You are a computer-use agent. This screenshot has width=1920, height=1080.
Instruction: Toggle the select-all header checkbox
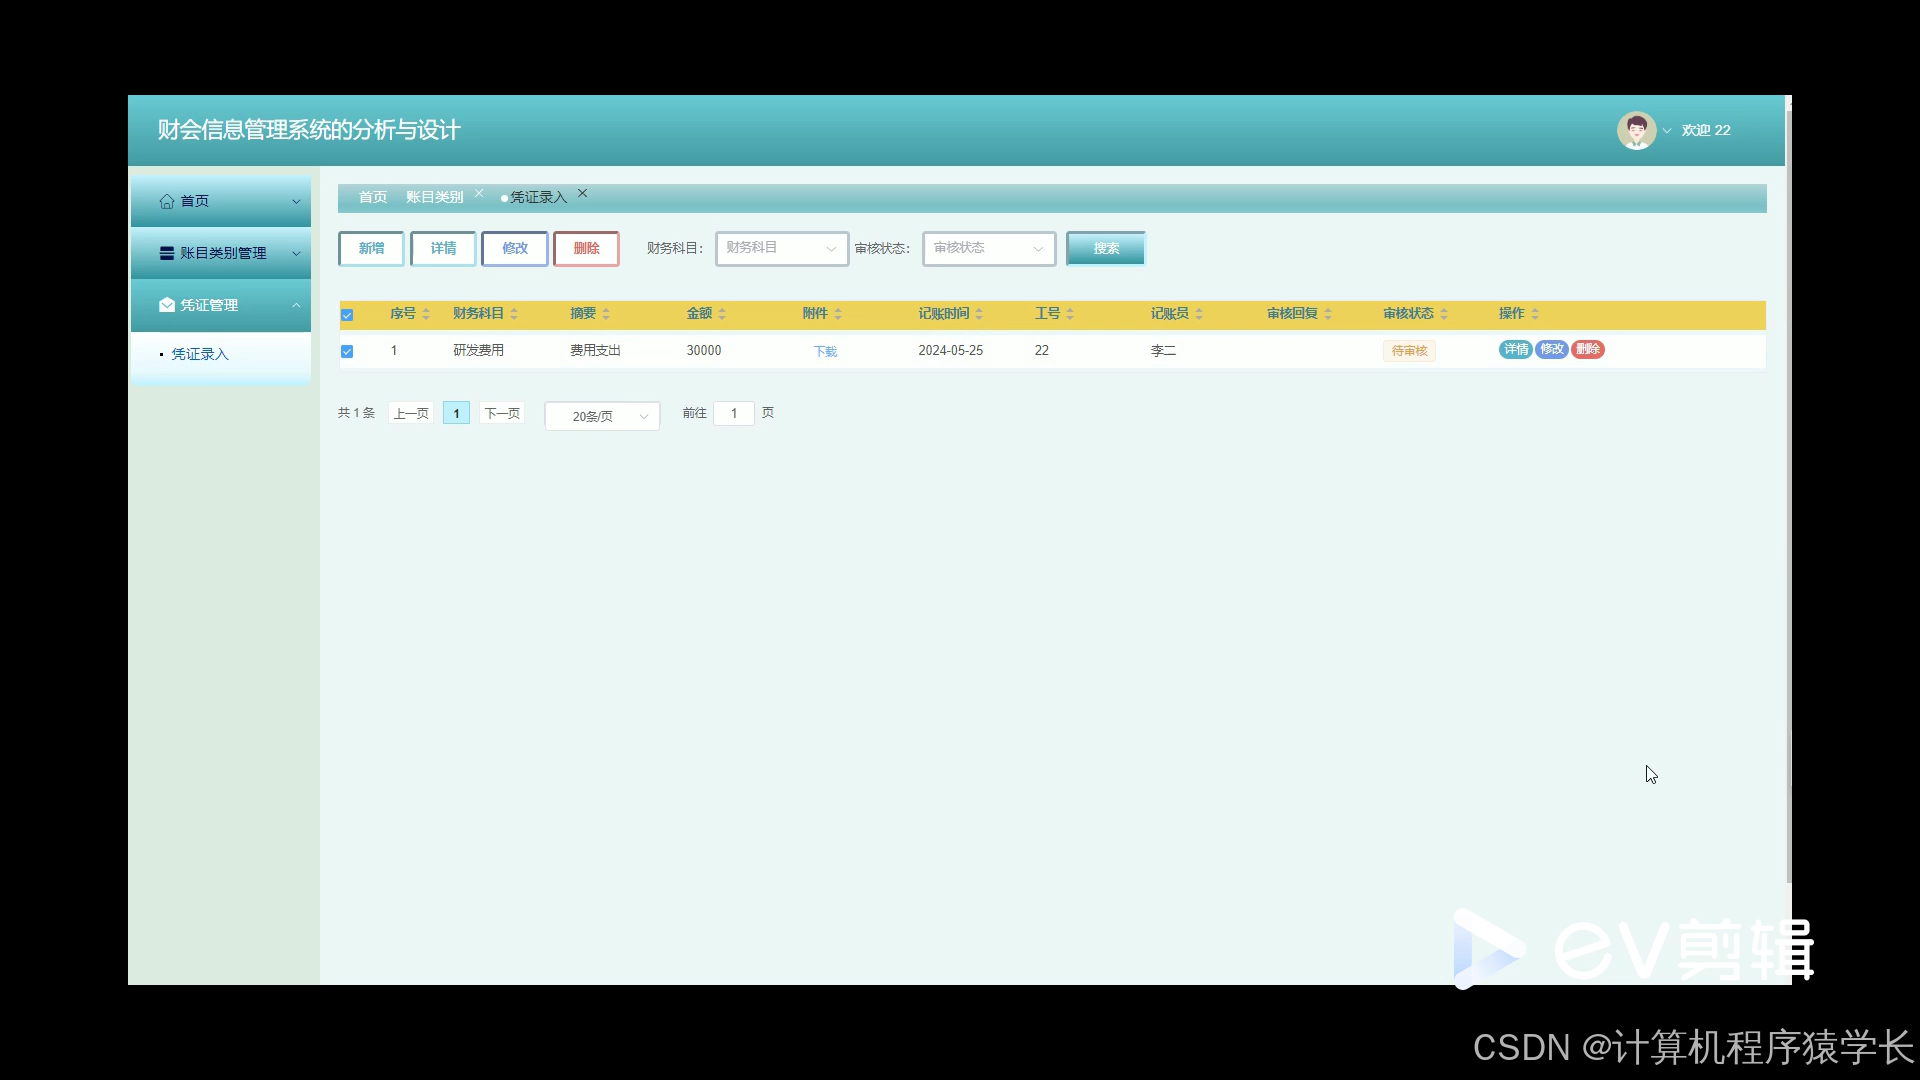pyautogui.click(x=347, y=315)
